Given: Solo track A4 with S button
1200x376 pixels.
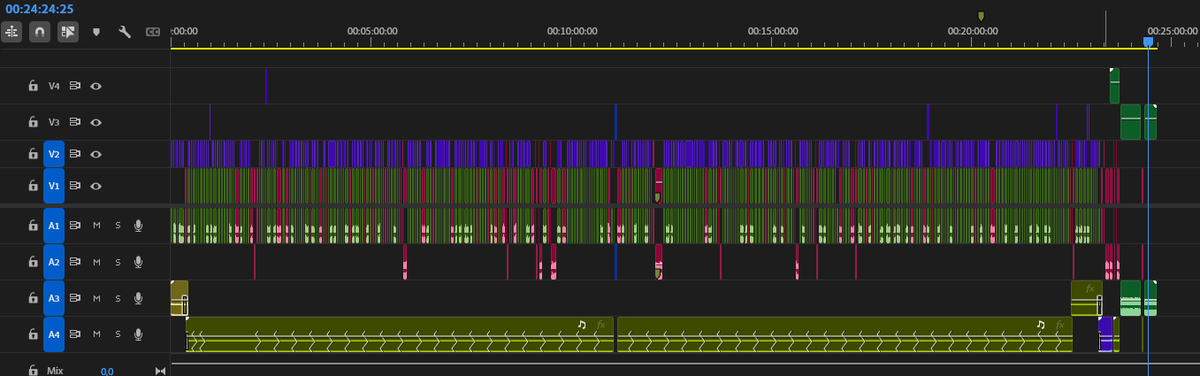Looking at the screenshot, I should pos(117,334).
